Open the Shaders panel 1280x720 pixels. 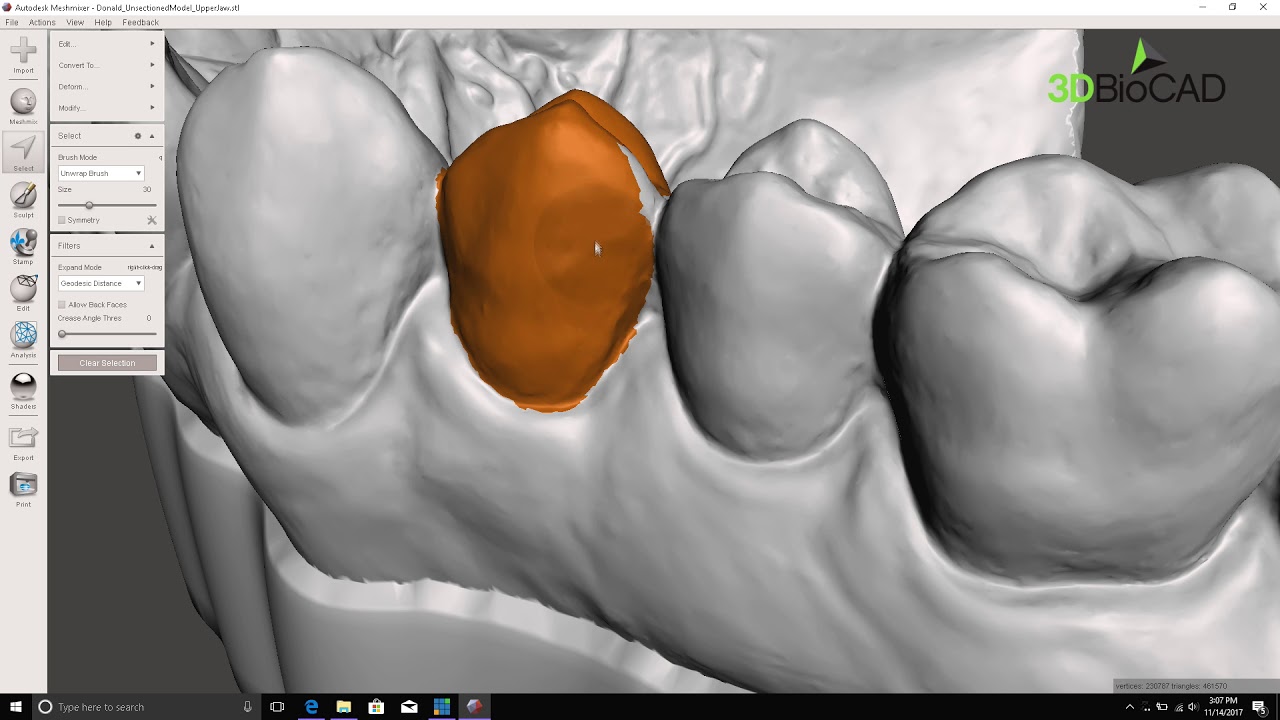pyautogui.click(x=23, y=386)
